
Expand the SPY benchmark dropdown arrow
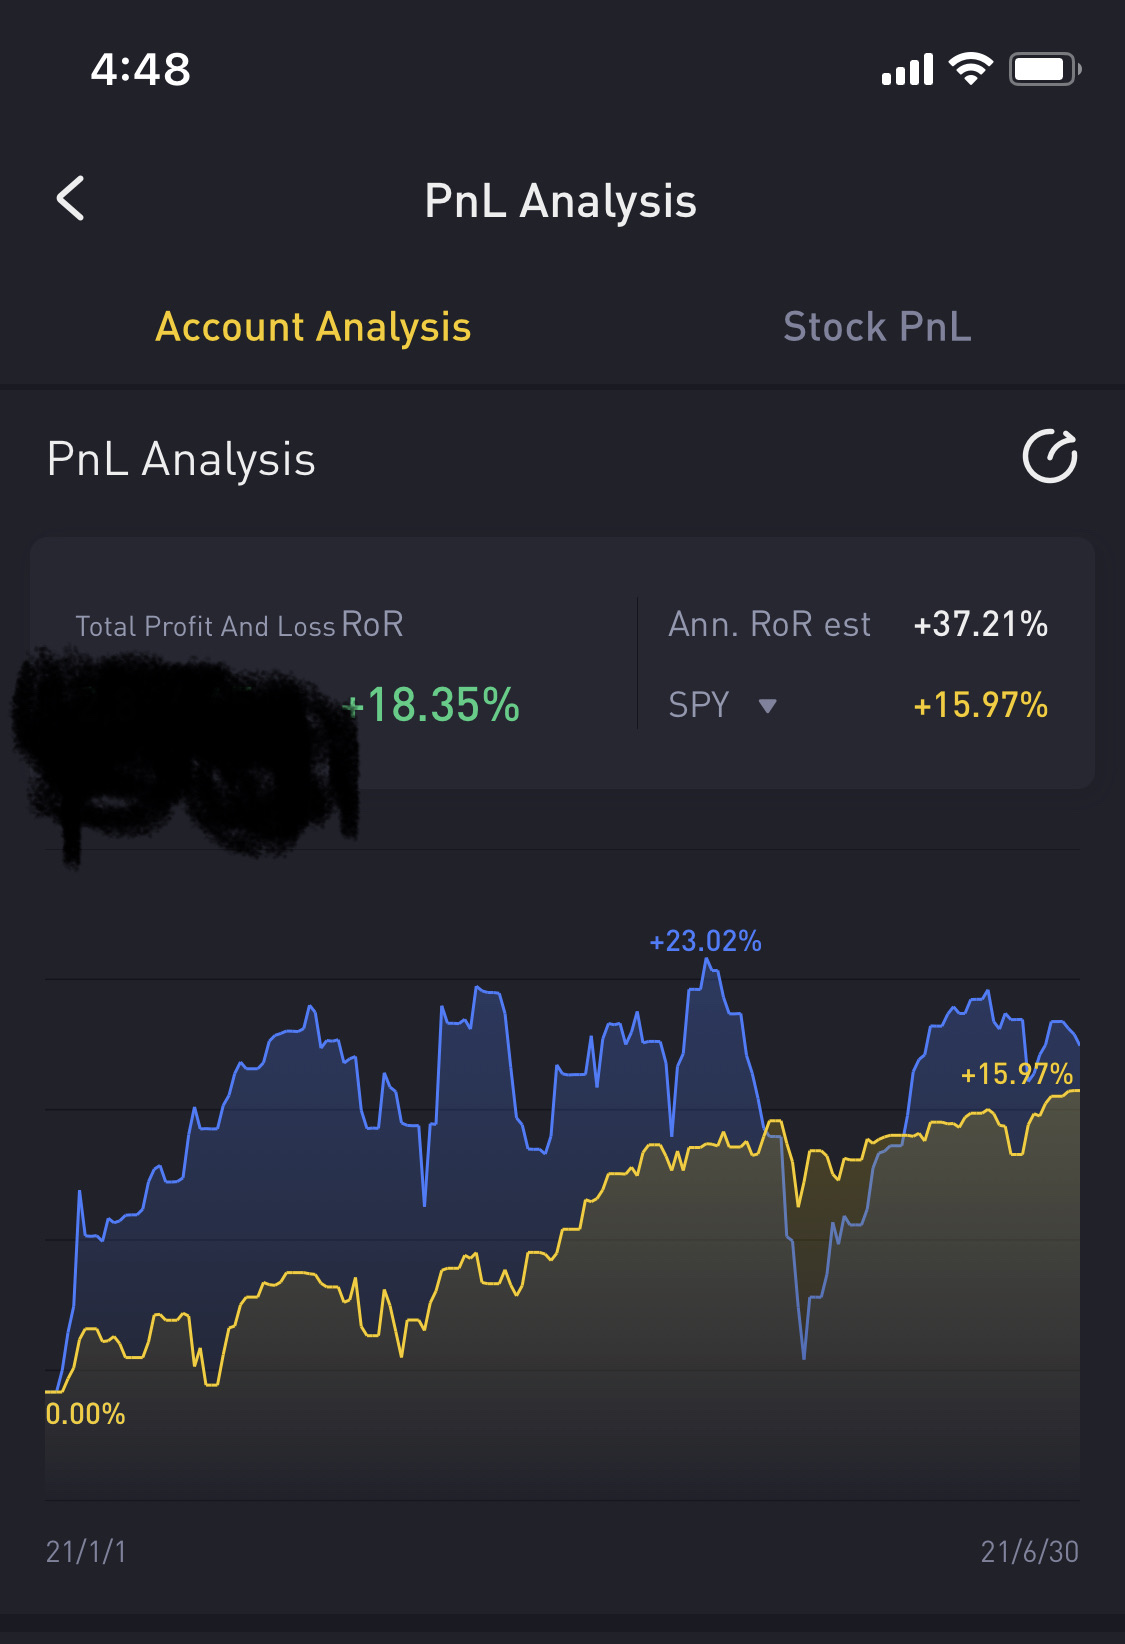[767, 706]
